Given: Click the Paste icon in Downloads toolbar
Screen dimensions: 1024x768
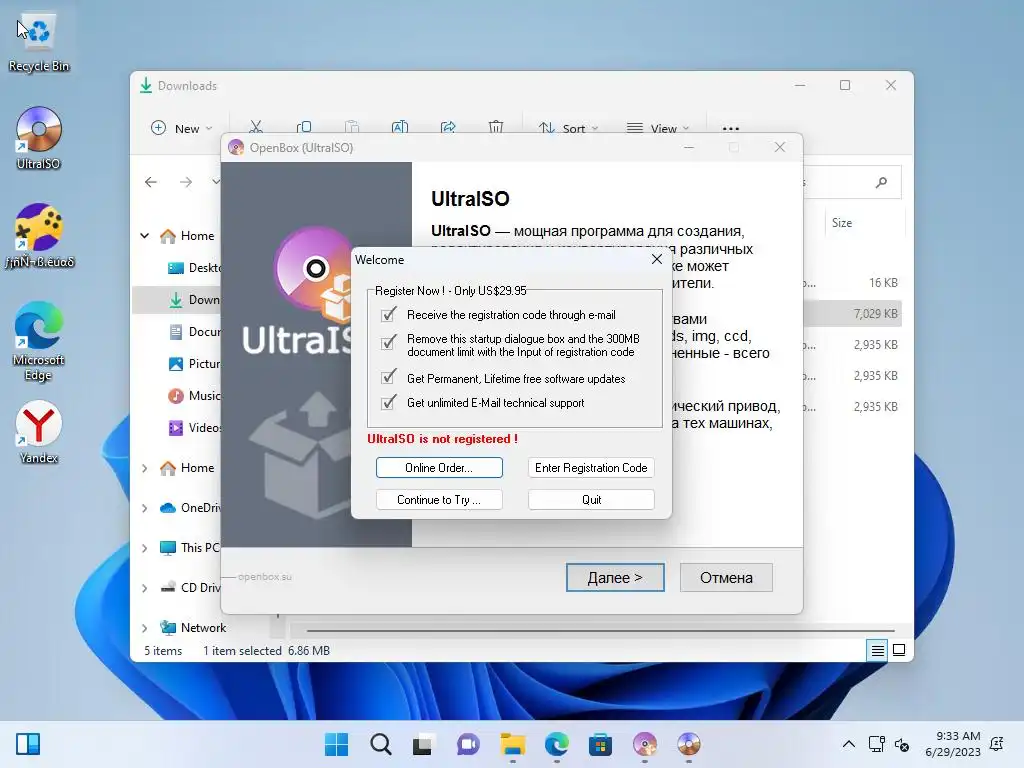Looking at the screenshot, I should [352, 127].
